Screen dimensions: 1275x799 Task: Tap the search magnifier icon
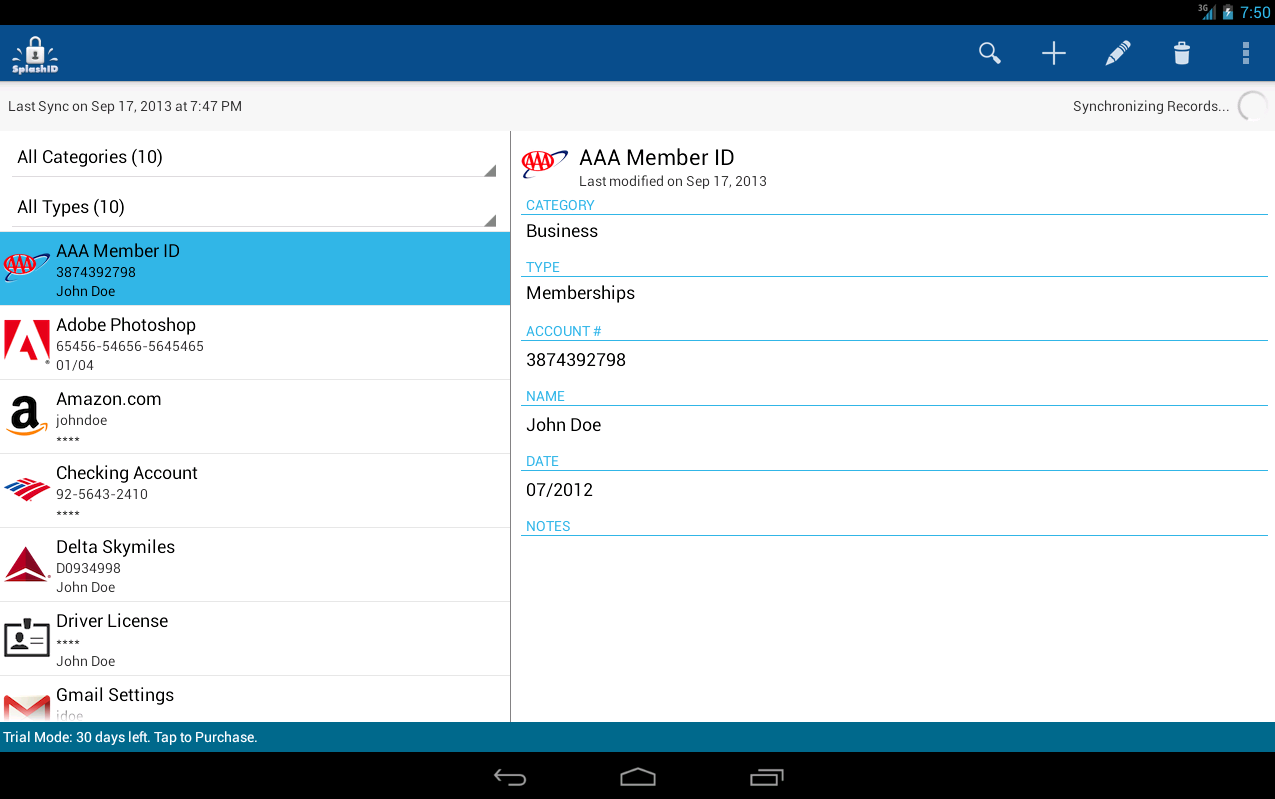pos(990,53)
